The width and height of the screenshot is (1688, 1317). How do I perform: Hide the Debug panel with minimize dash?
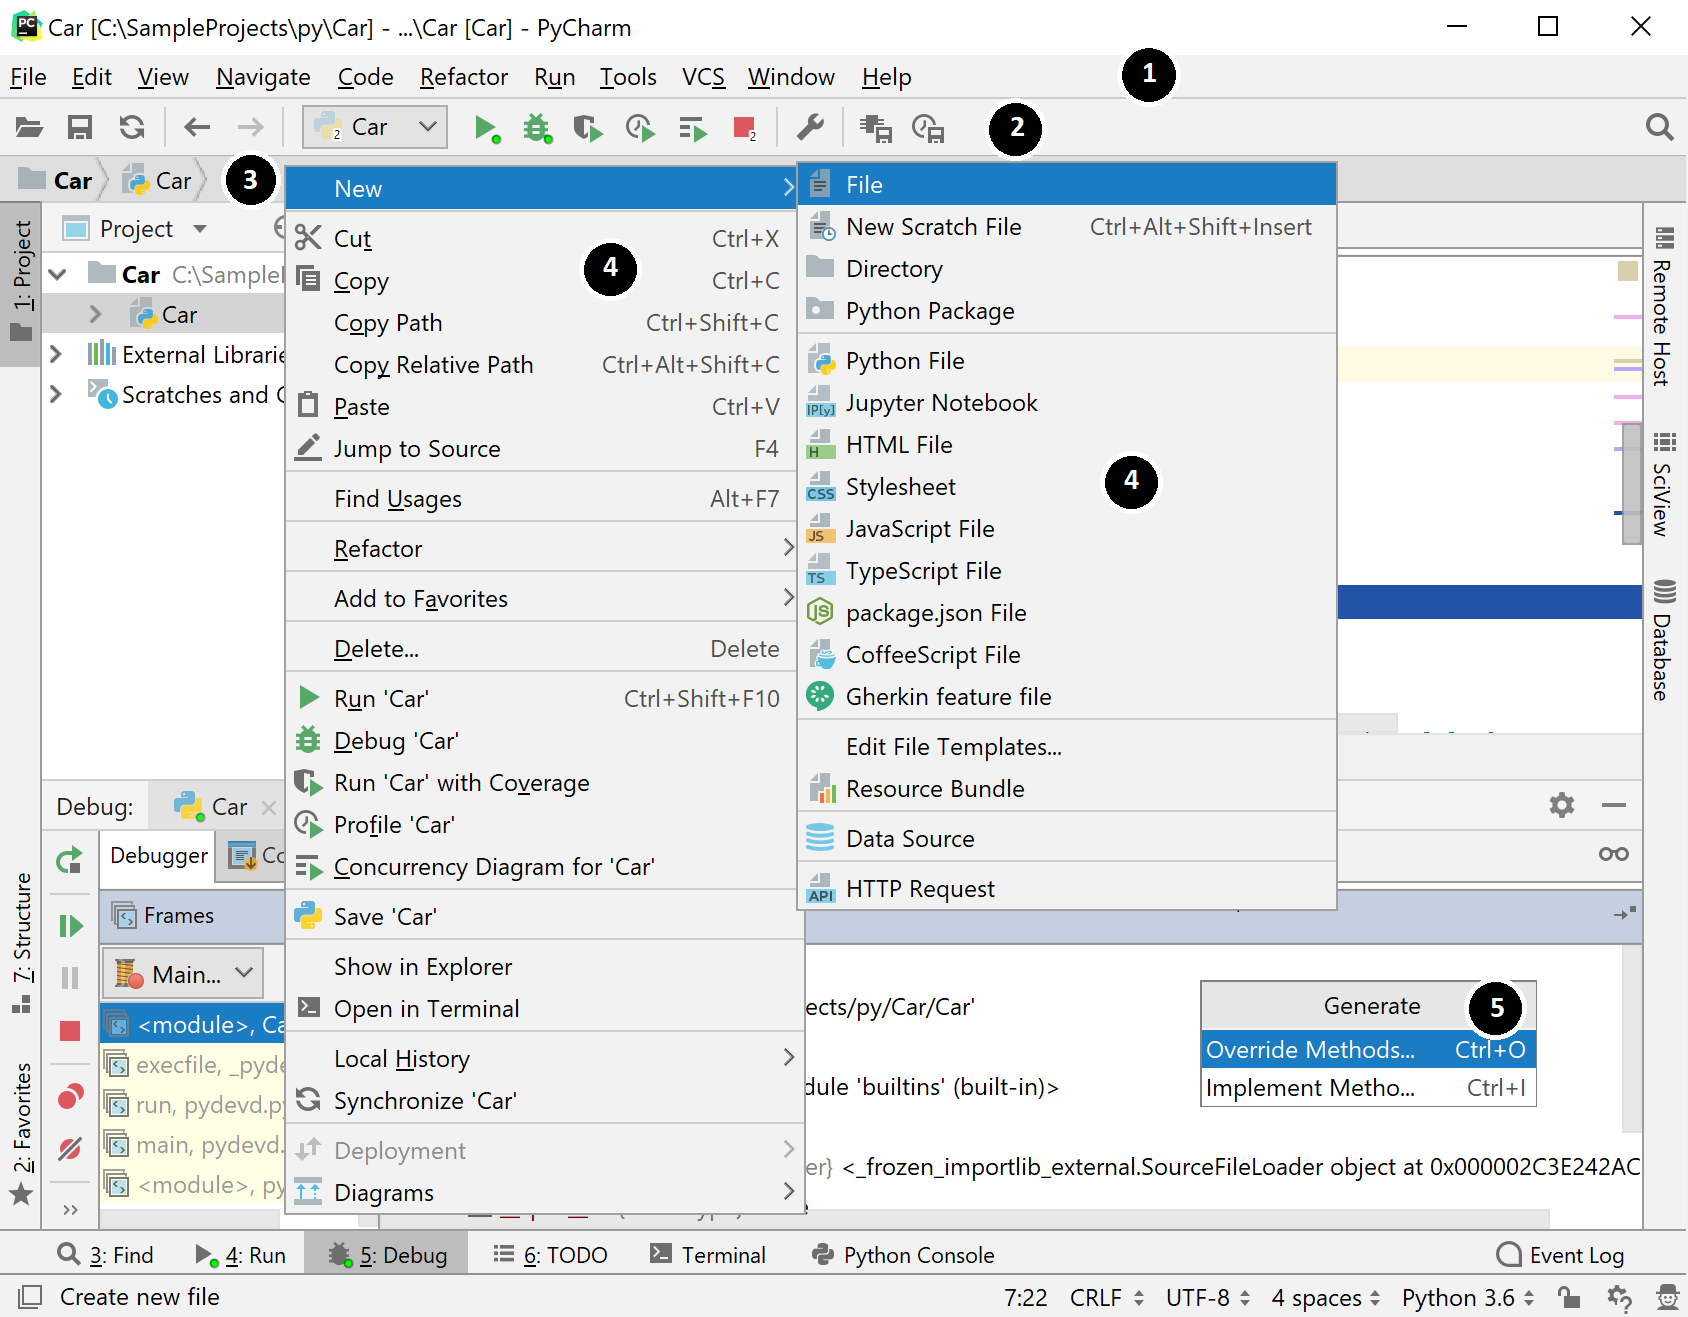coord(1613,805)
